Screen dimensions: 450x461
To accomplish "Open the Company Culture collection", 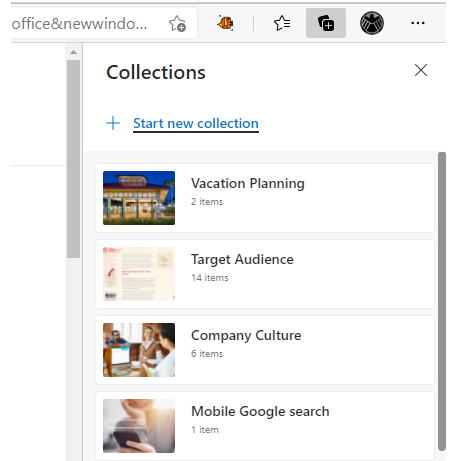I will click(265, 350).
